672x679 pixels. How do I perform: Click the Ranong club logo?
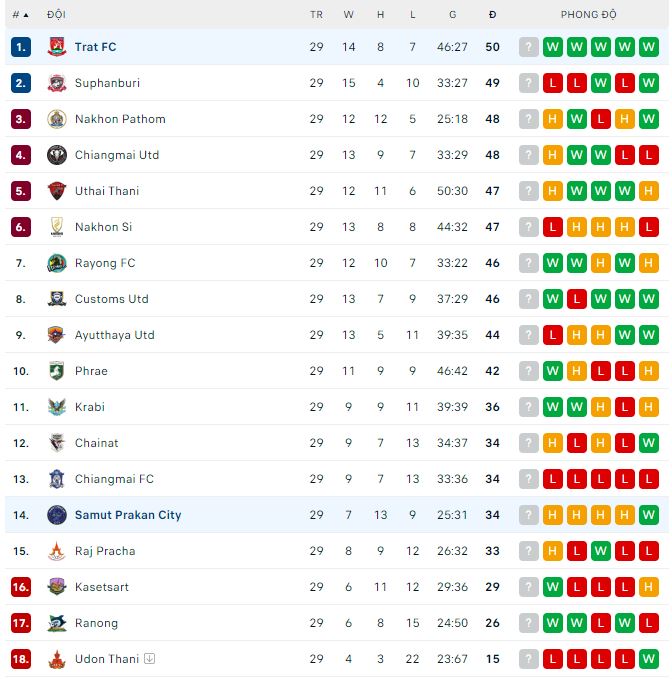point(56,623)
